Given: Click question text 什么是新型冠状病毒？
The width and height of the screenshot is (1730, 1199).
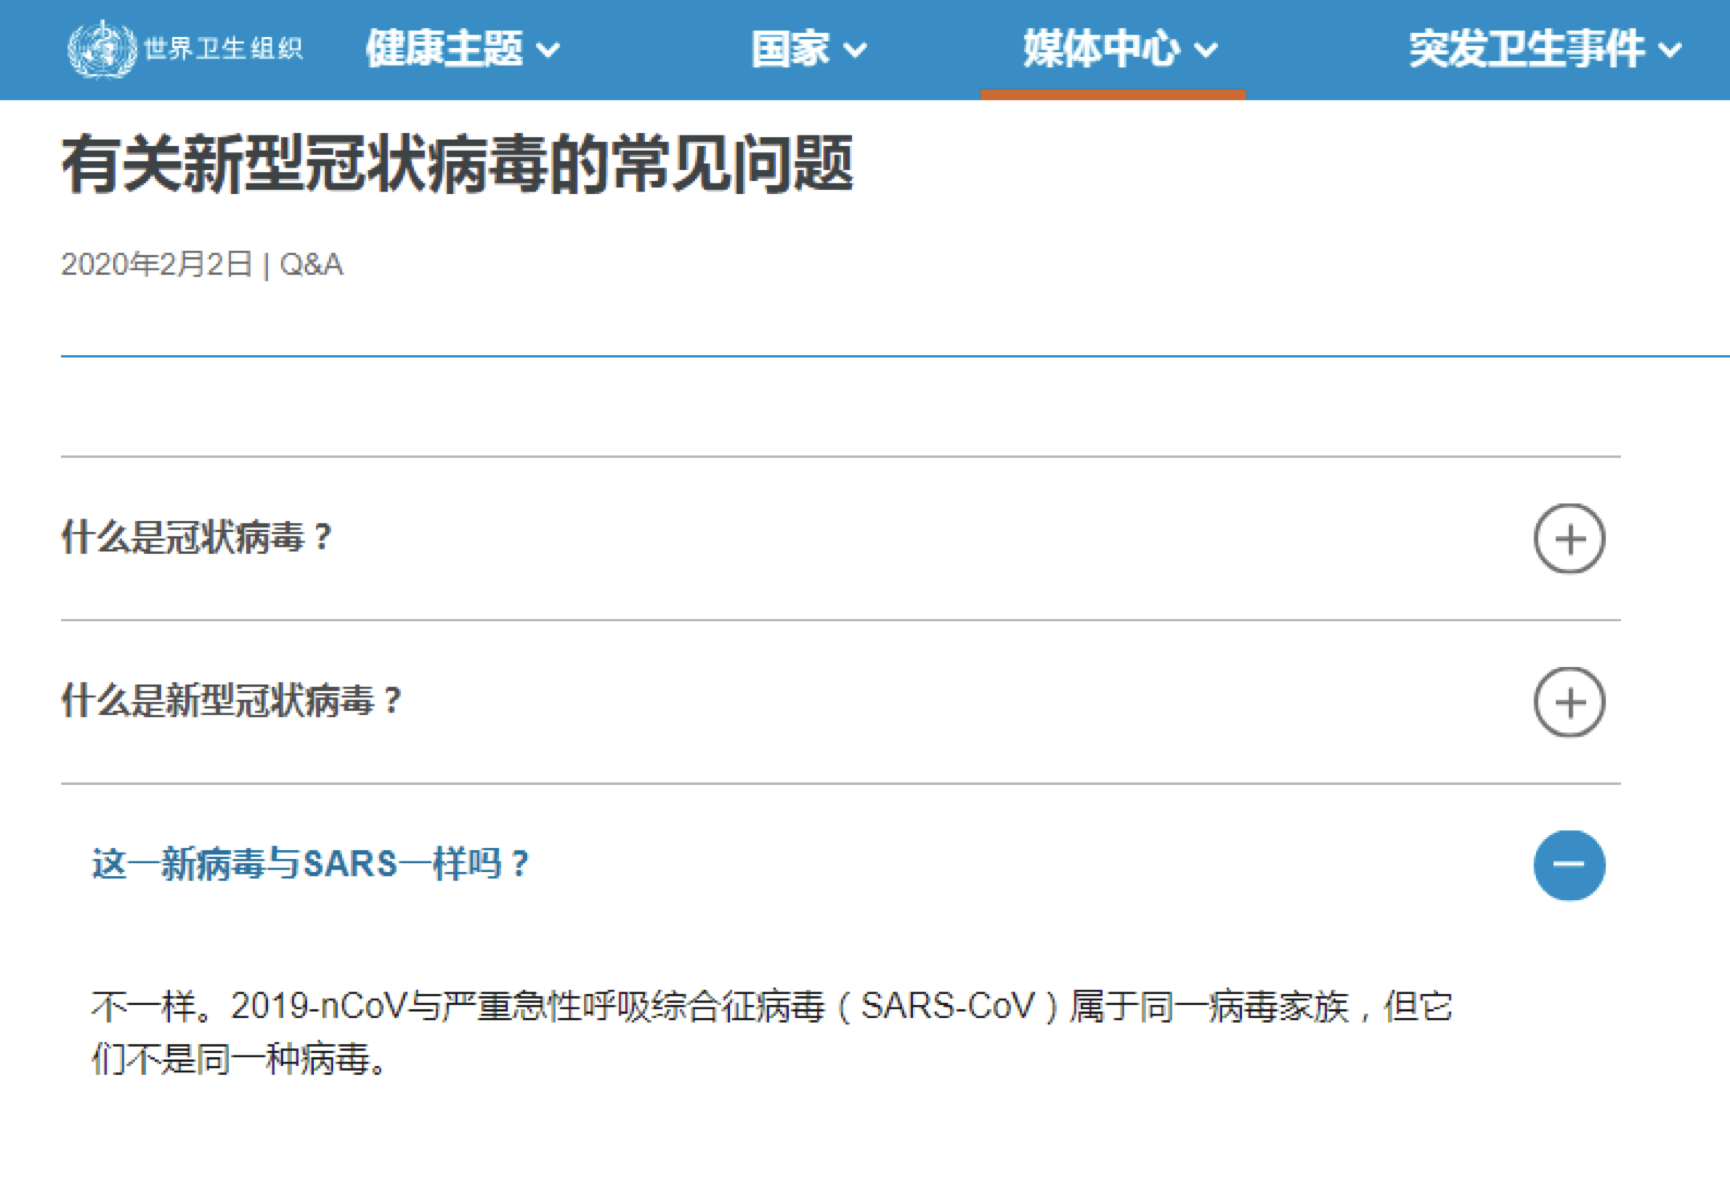Looking at the screenshot, I should (x=231, y=701).
